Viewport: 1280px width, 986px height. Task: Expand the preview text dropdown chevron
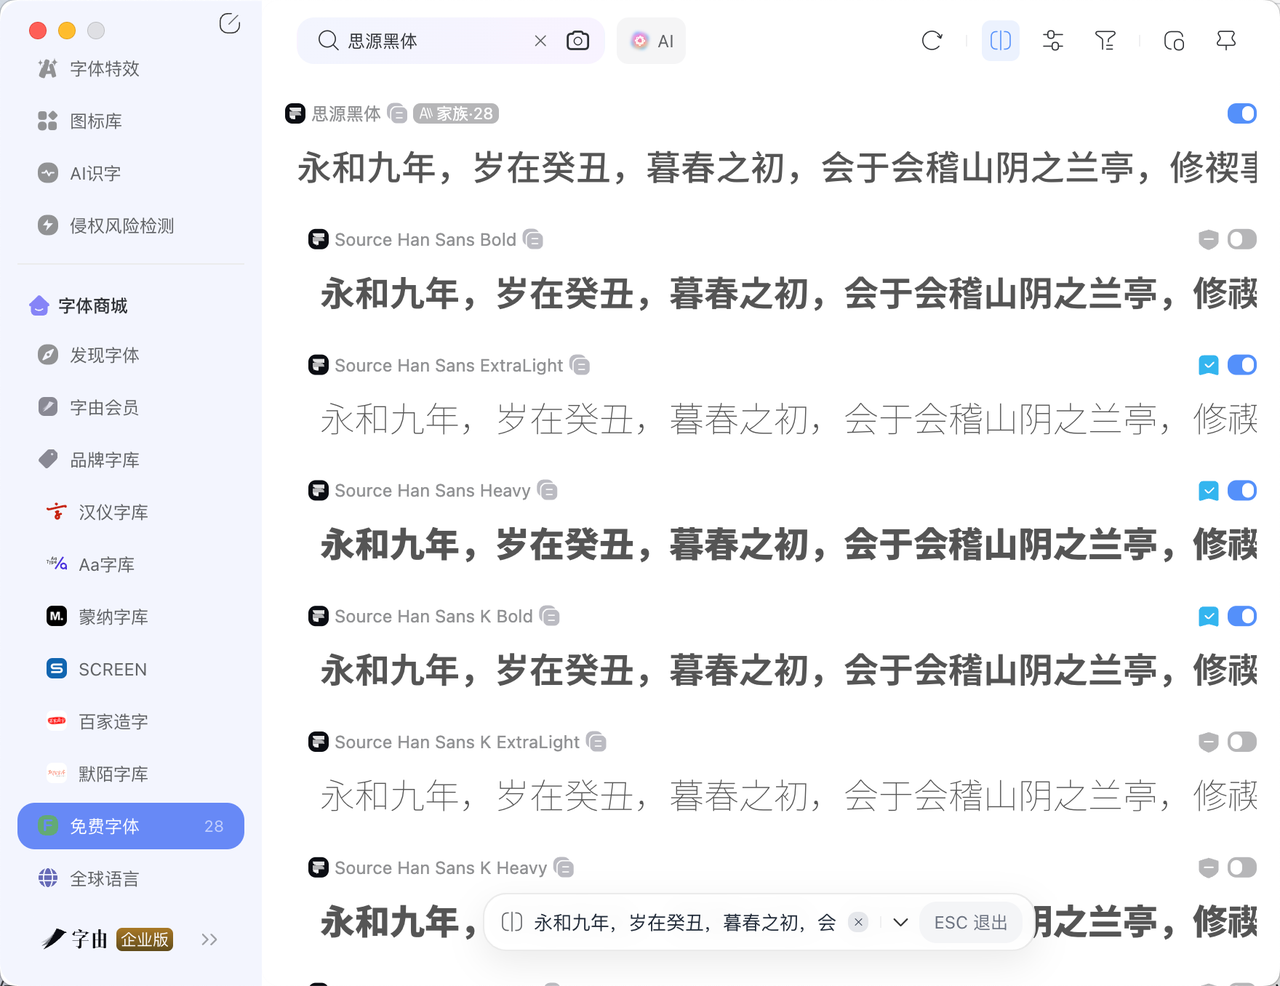[900, 922]
